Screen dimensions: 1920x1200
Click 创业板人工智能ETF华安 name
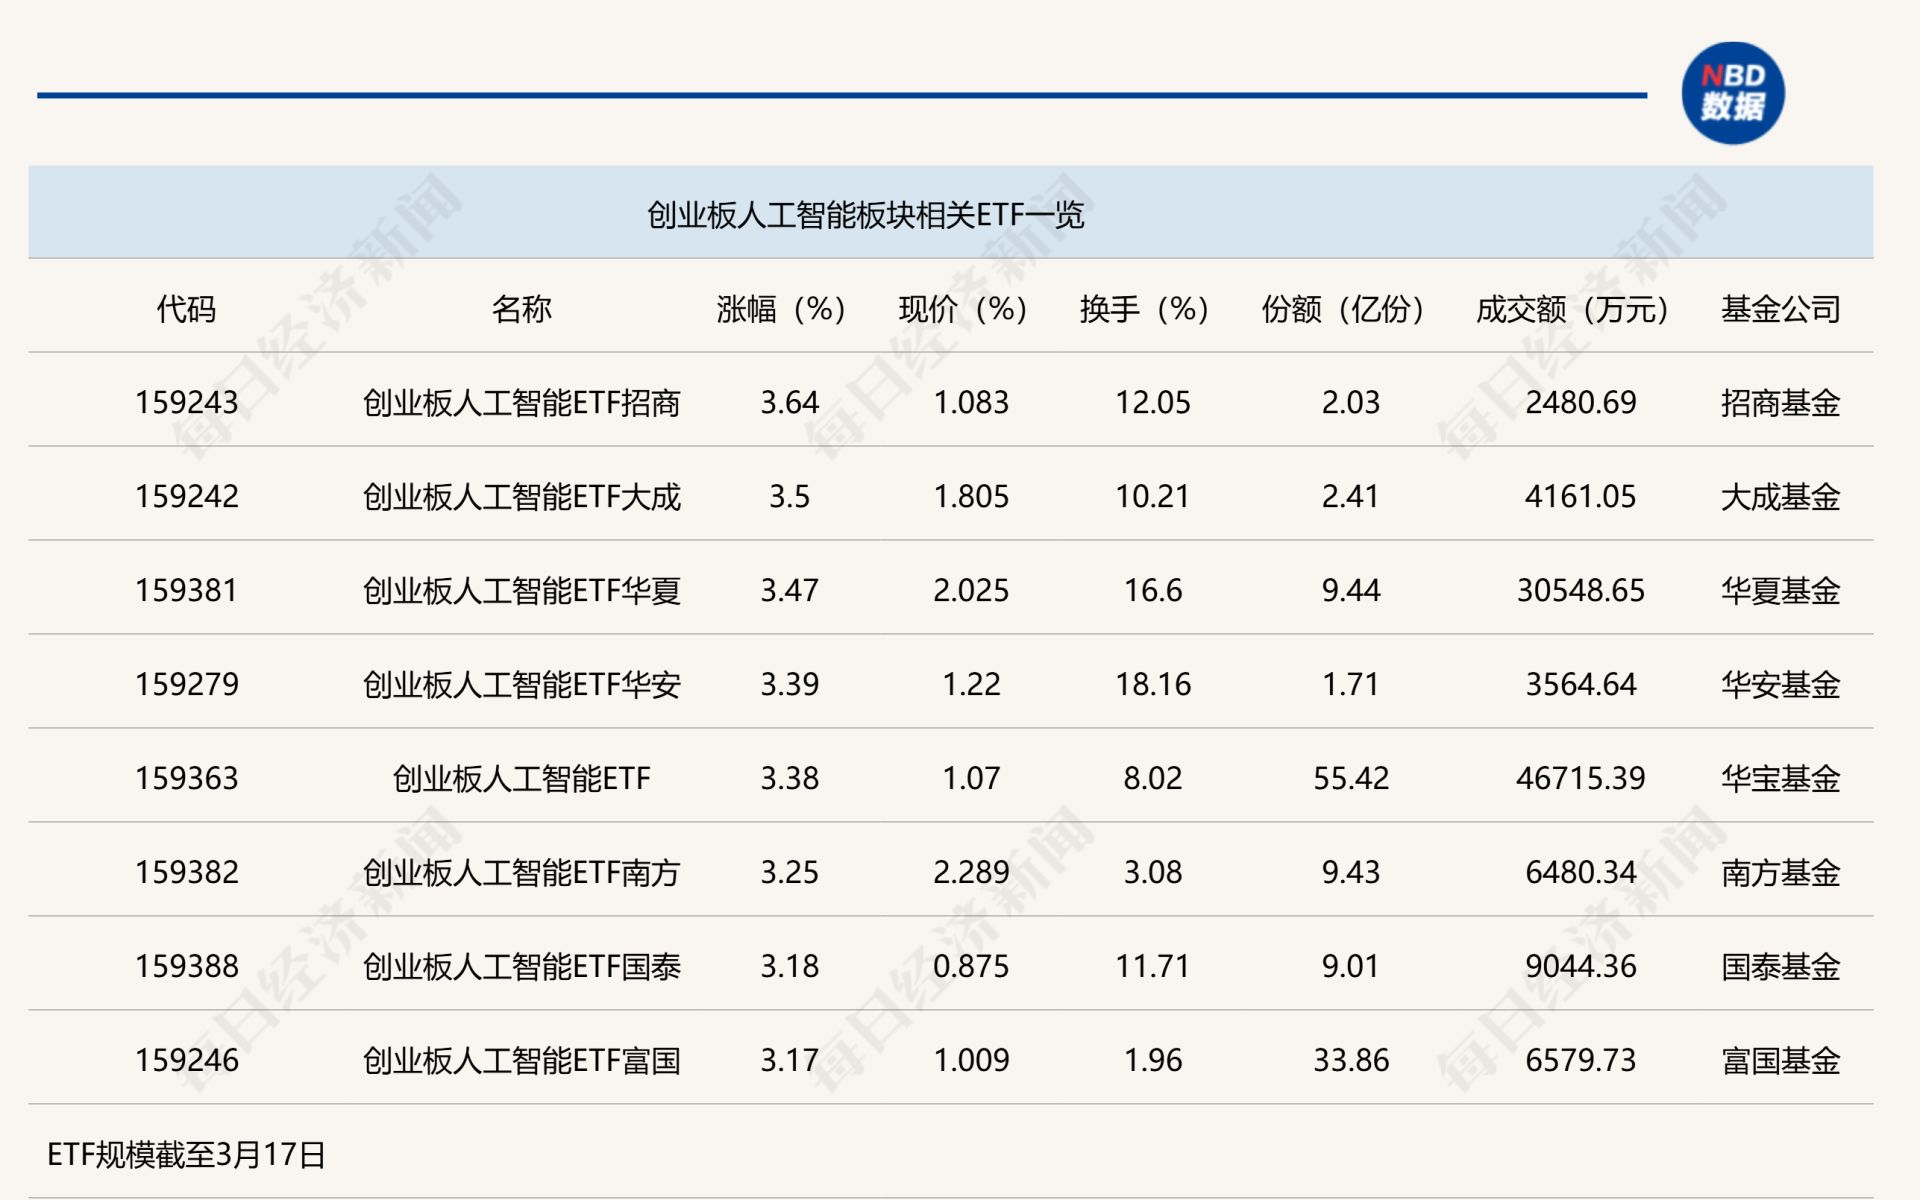(521, 684)
